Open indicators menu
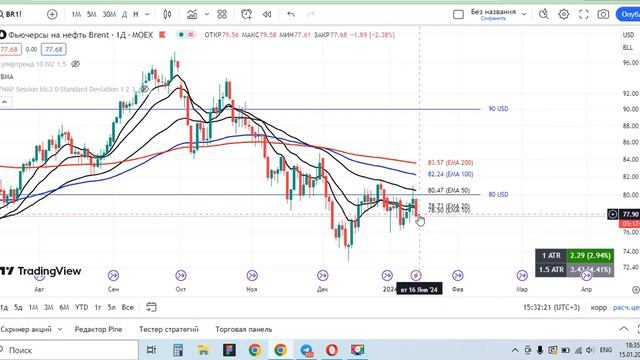This screenshot has width=640, height=360. [x=192, y=14]
